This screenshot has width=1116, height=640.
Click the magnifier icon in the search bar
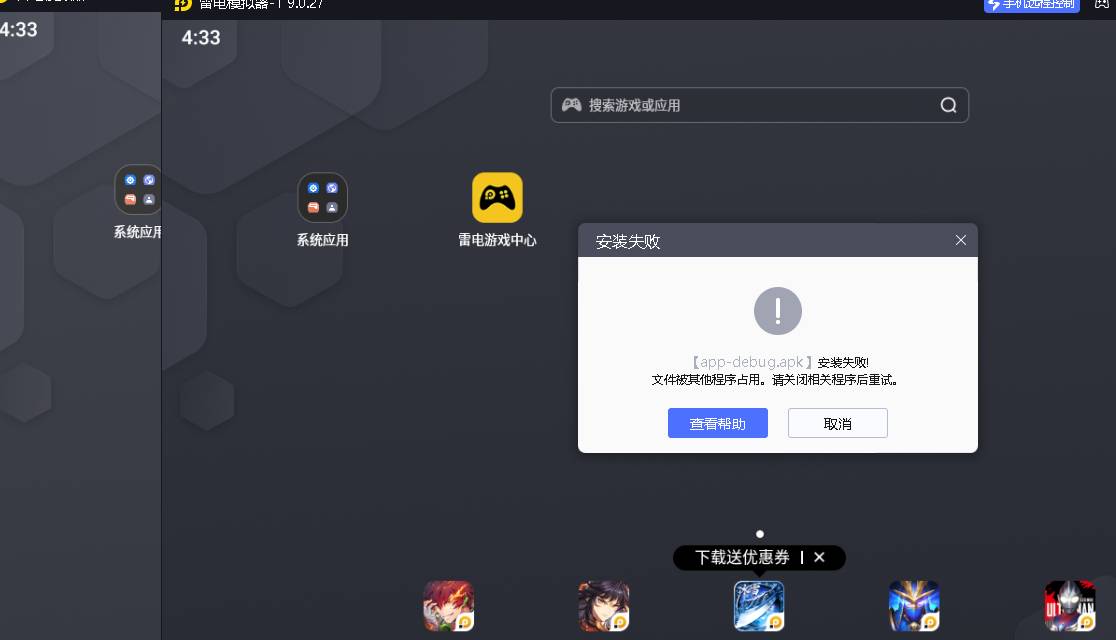948,105
